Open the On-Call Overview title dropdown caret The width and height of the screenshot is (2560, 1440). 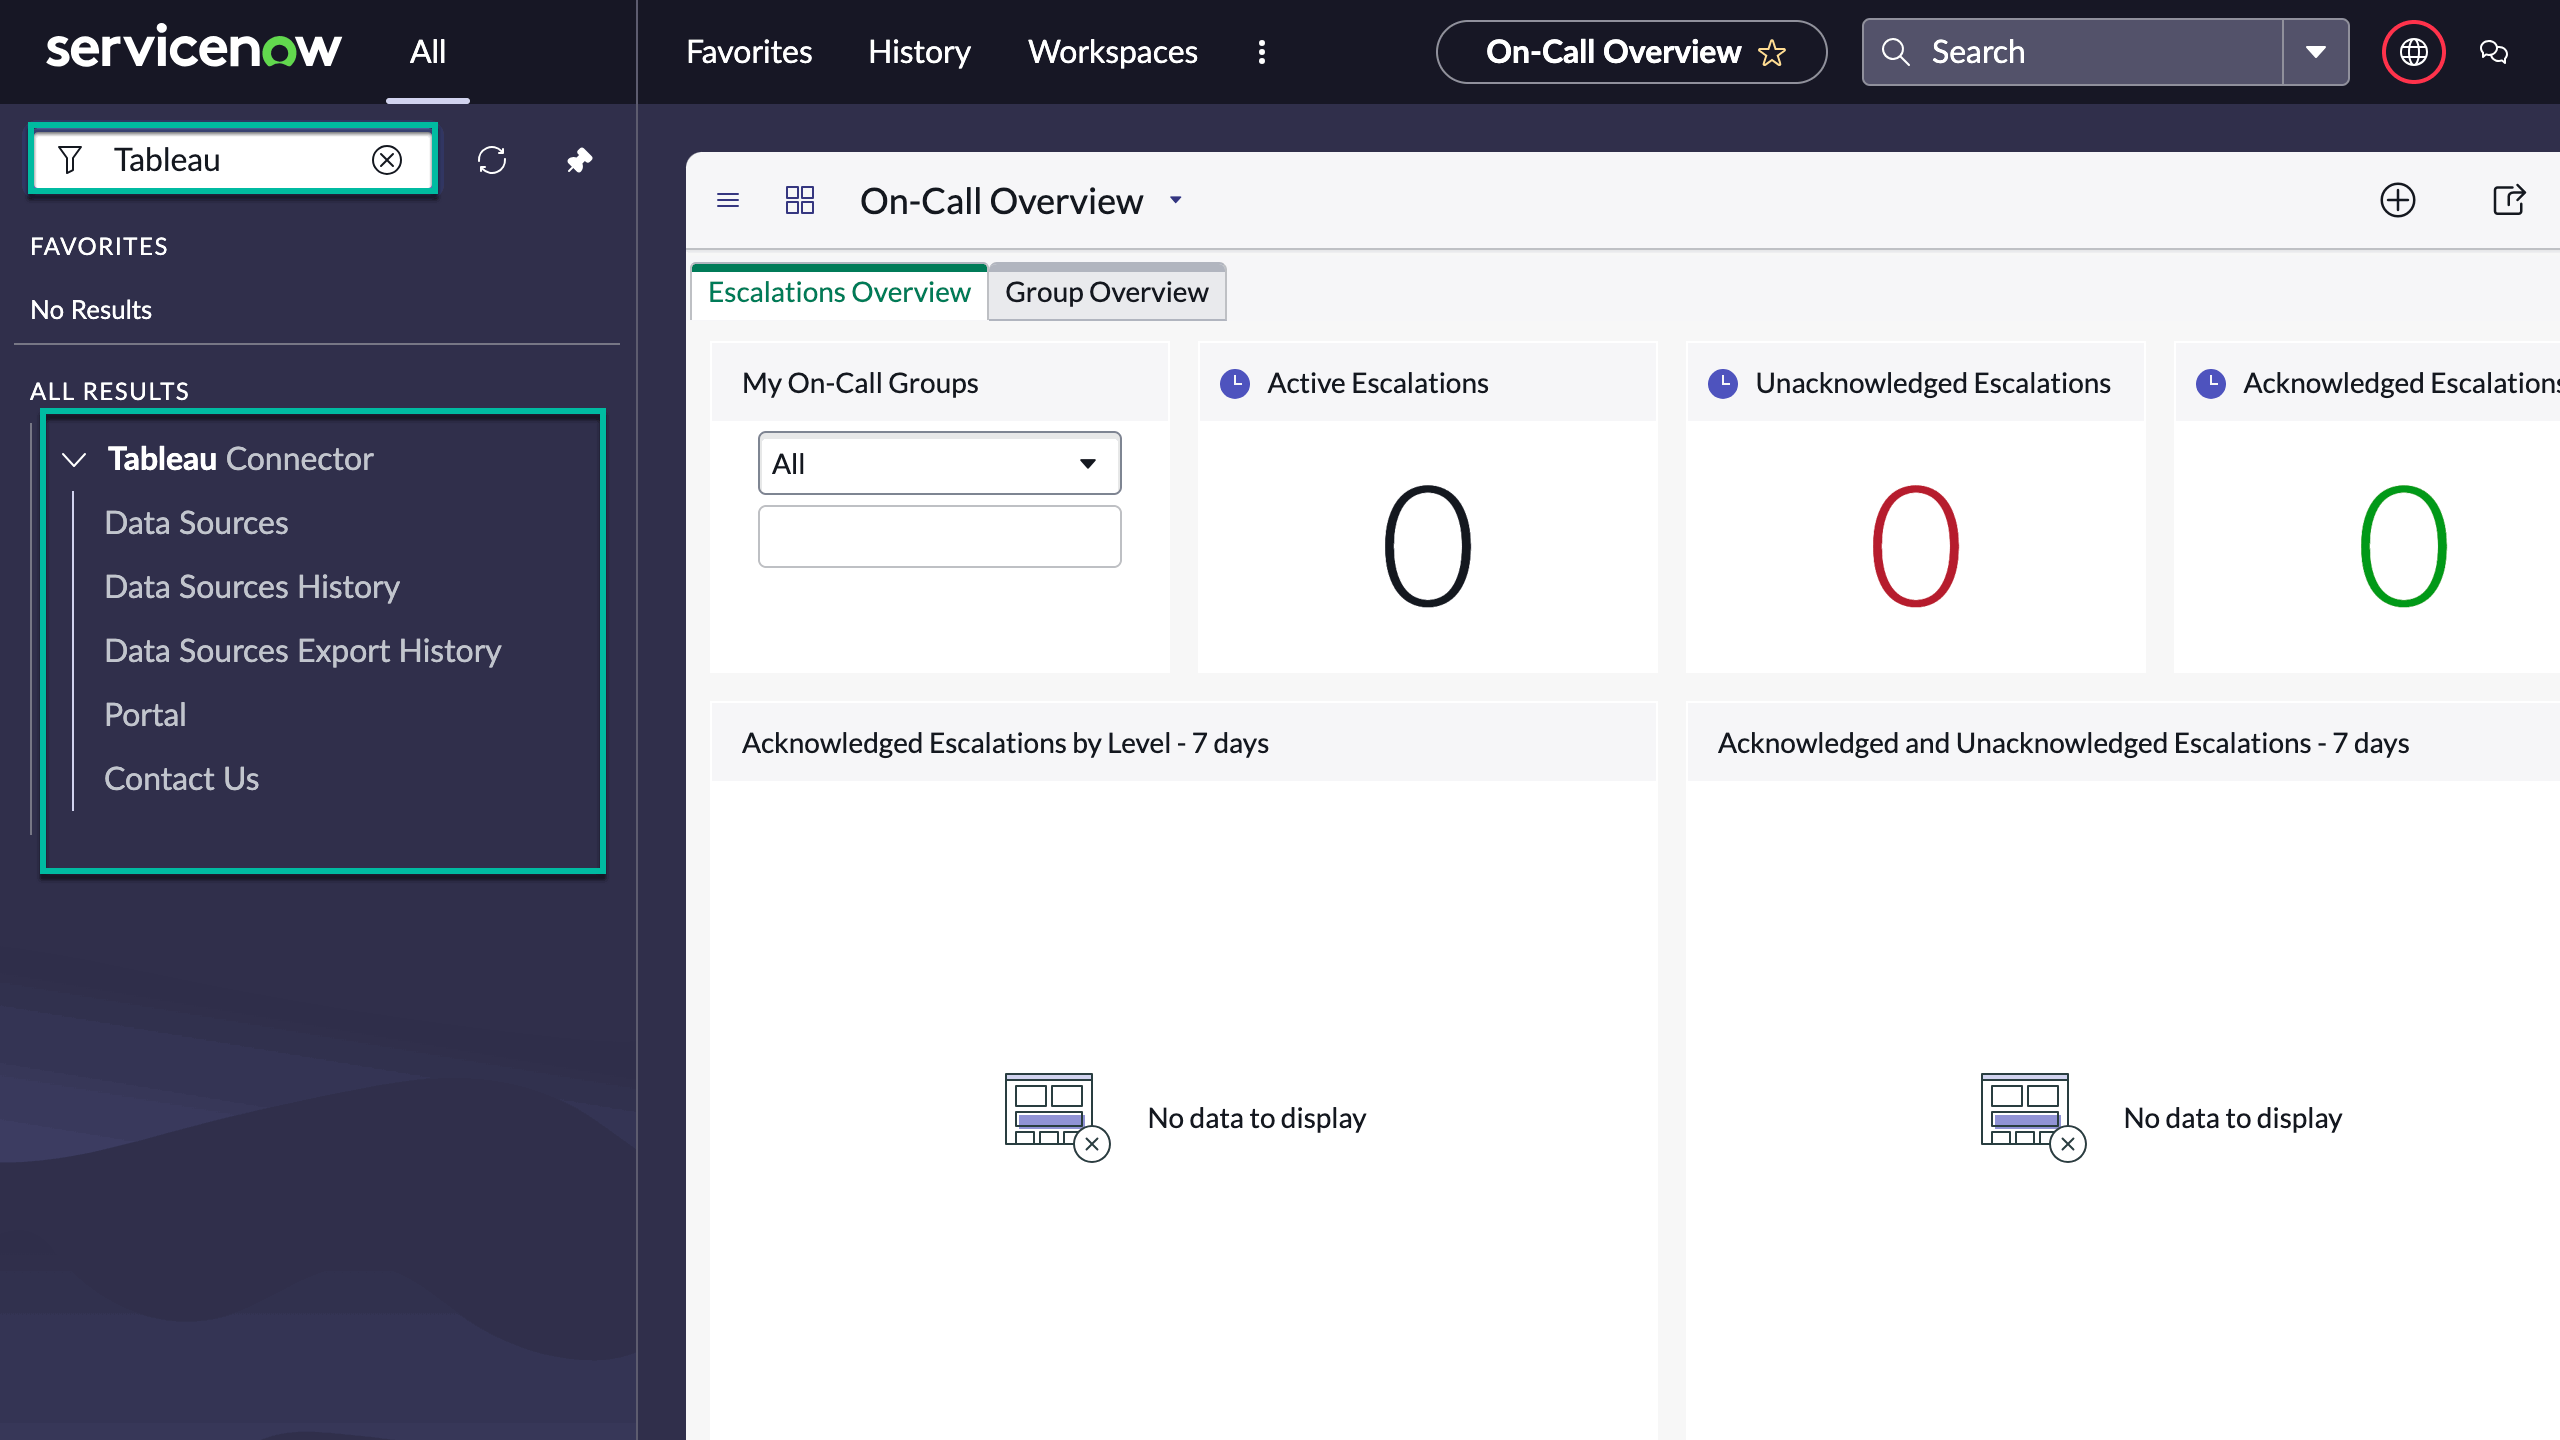click(1175, 201)
